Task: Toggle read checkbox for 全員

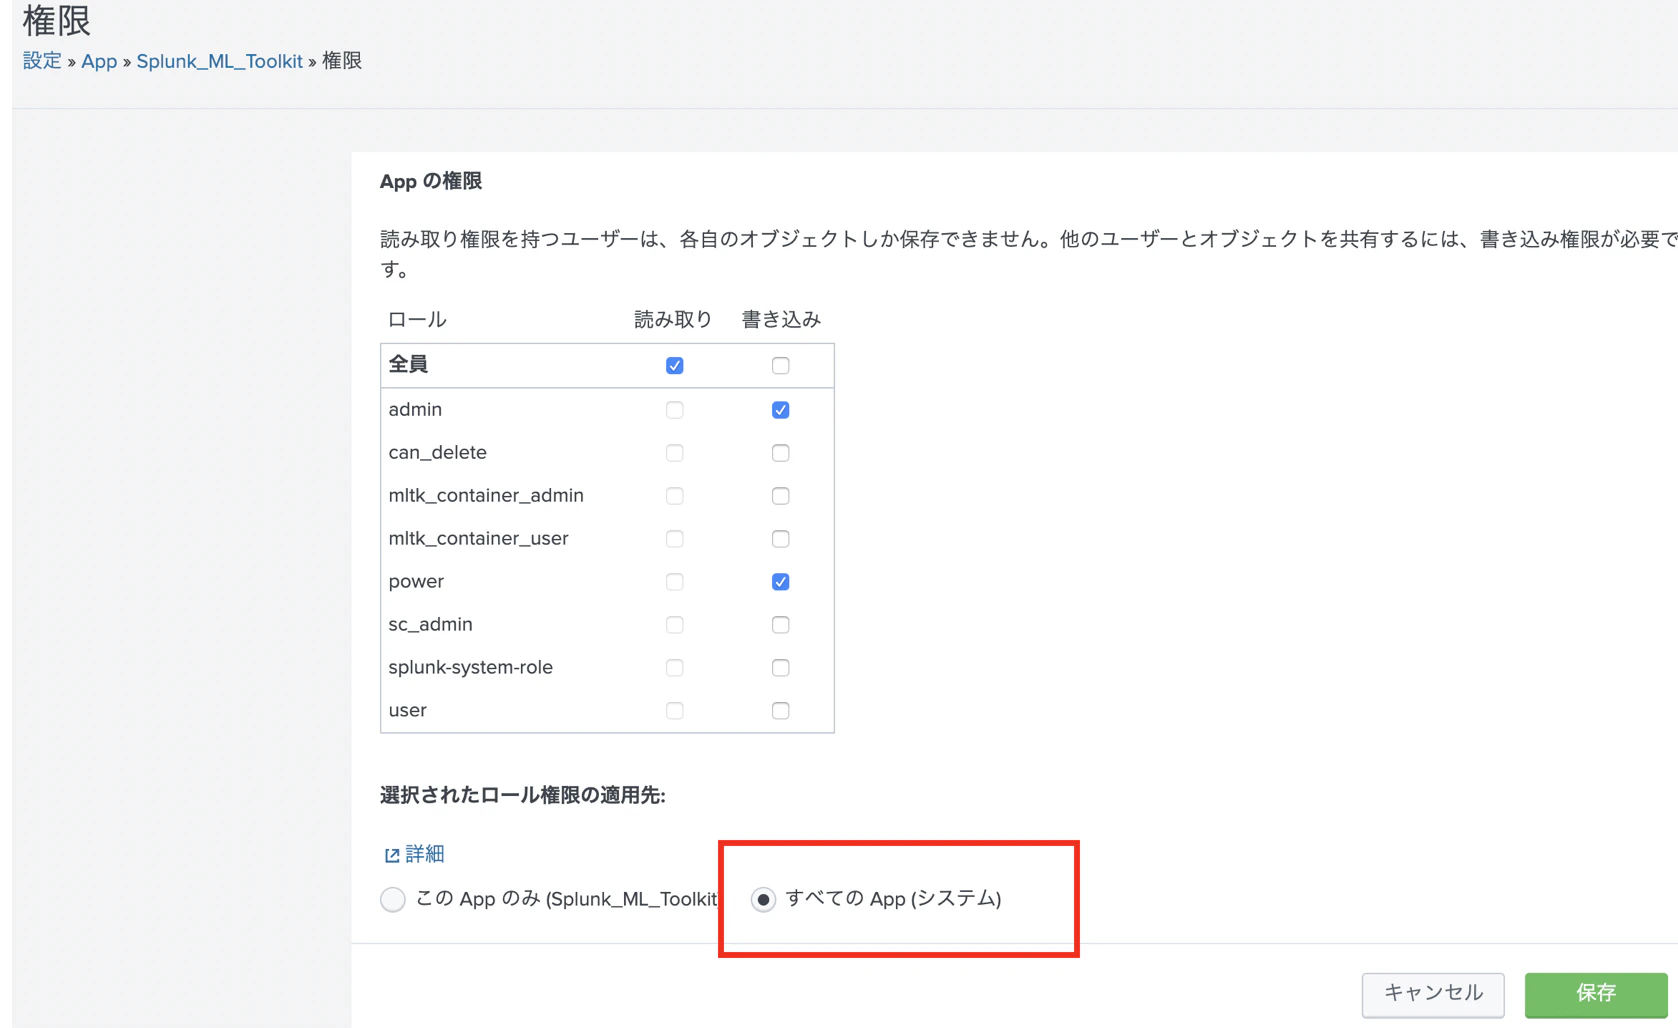Action: [x=675, y=366]
